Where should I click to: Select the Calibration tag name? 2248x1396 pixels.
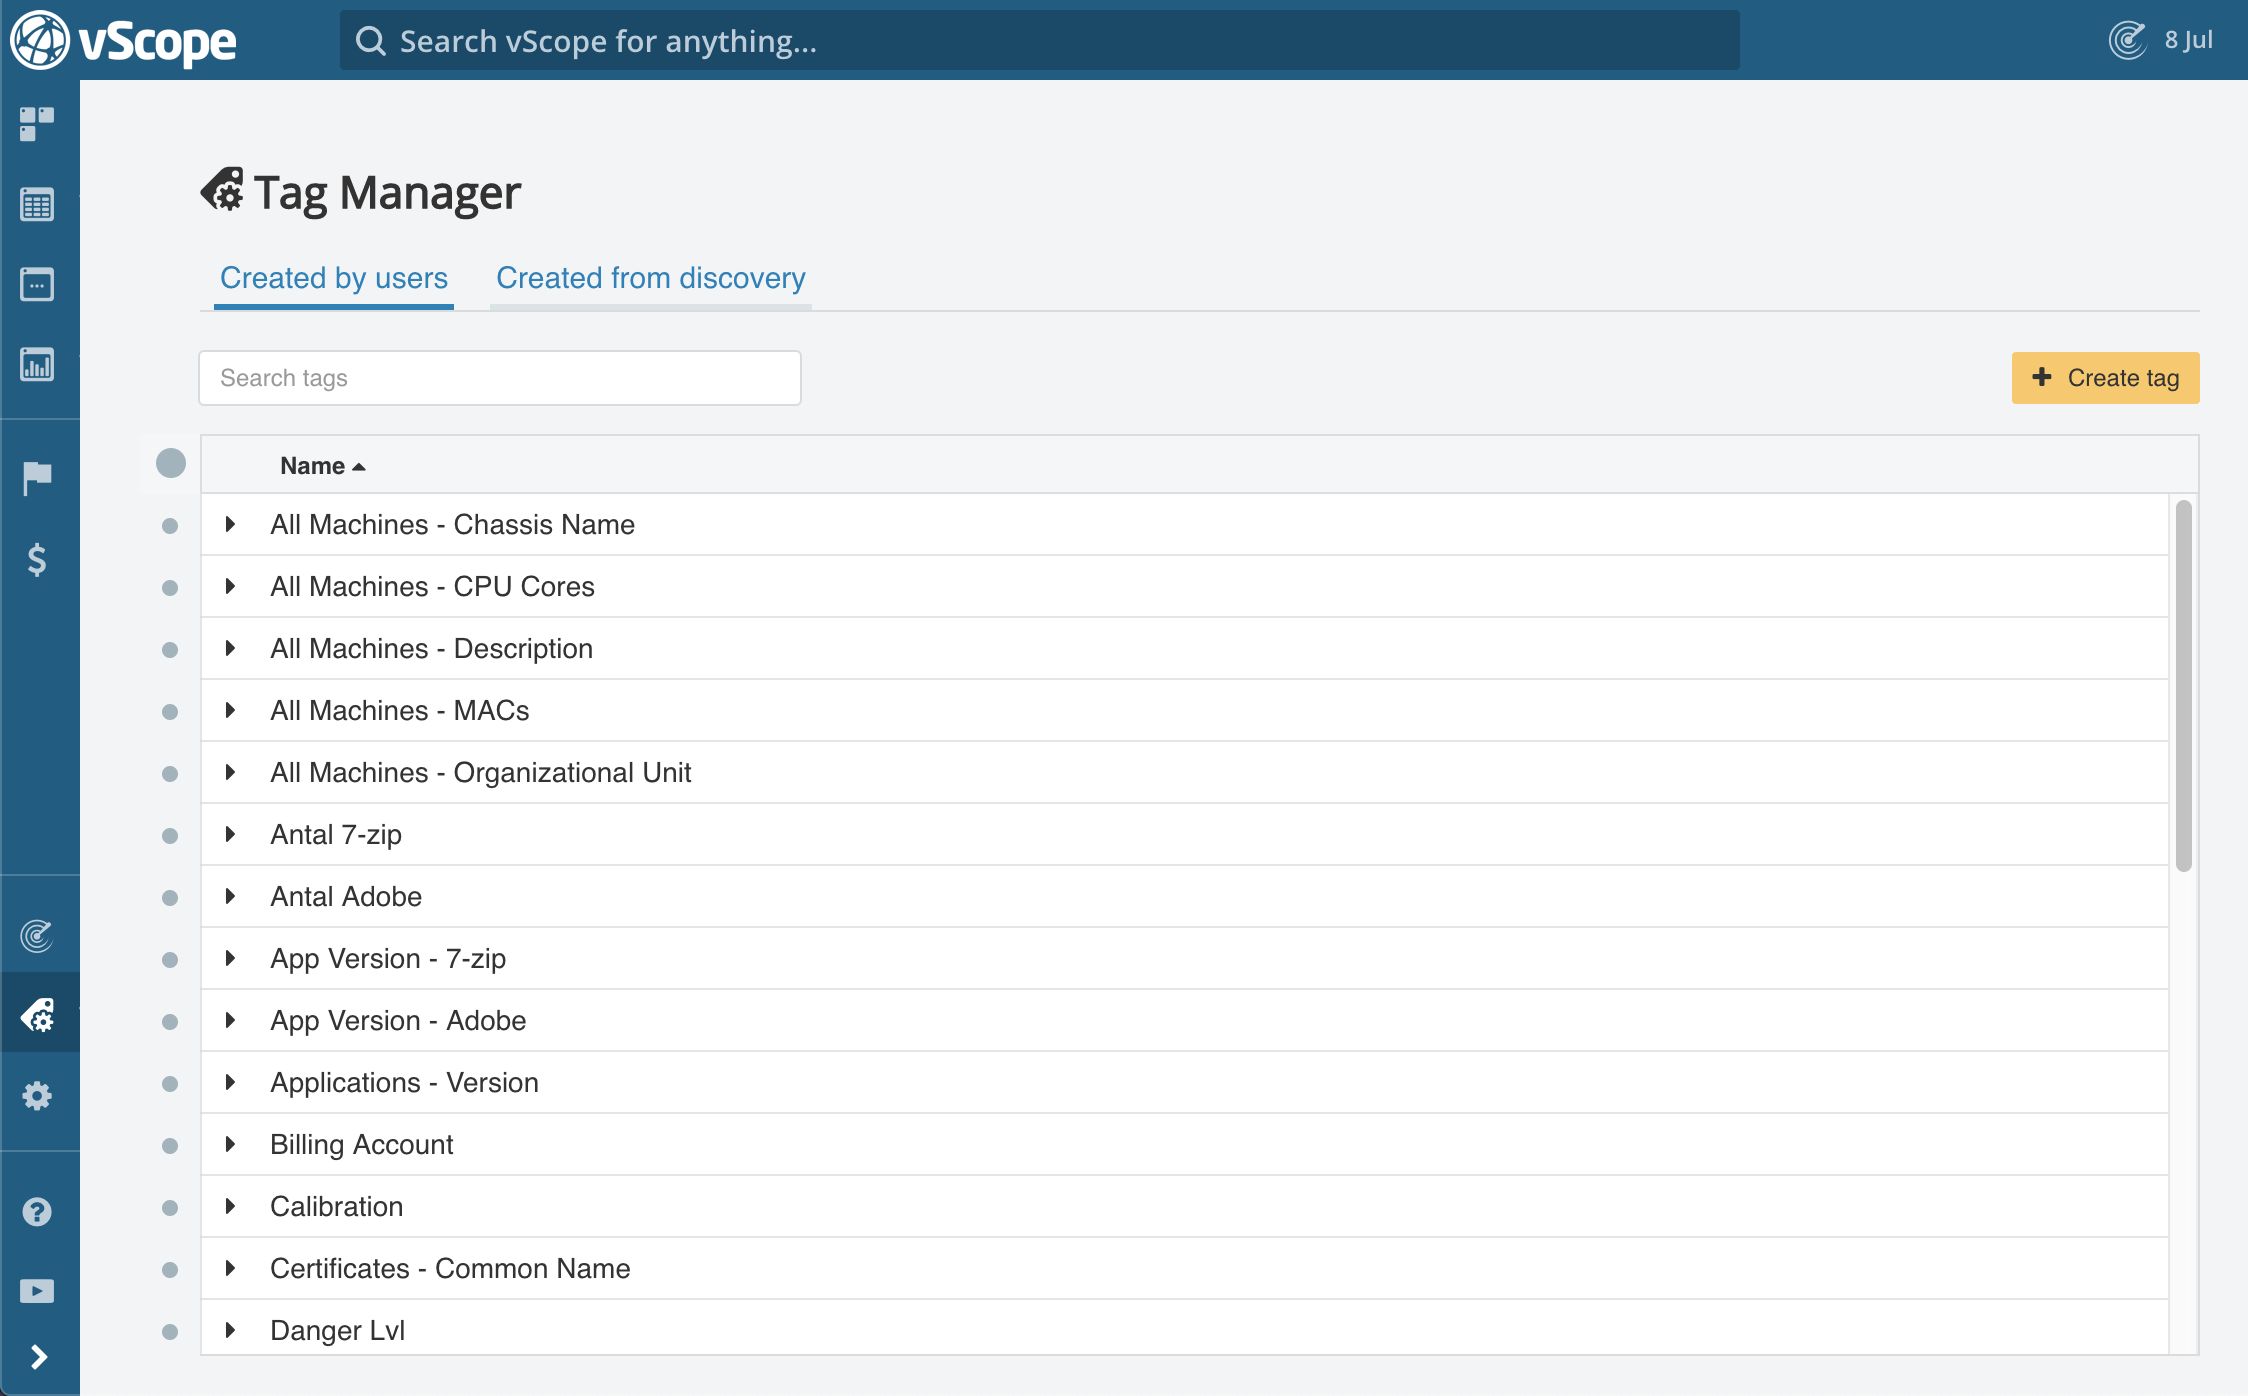pos(336,1207)
